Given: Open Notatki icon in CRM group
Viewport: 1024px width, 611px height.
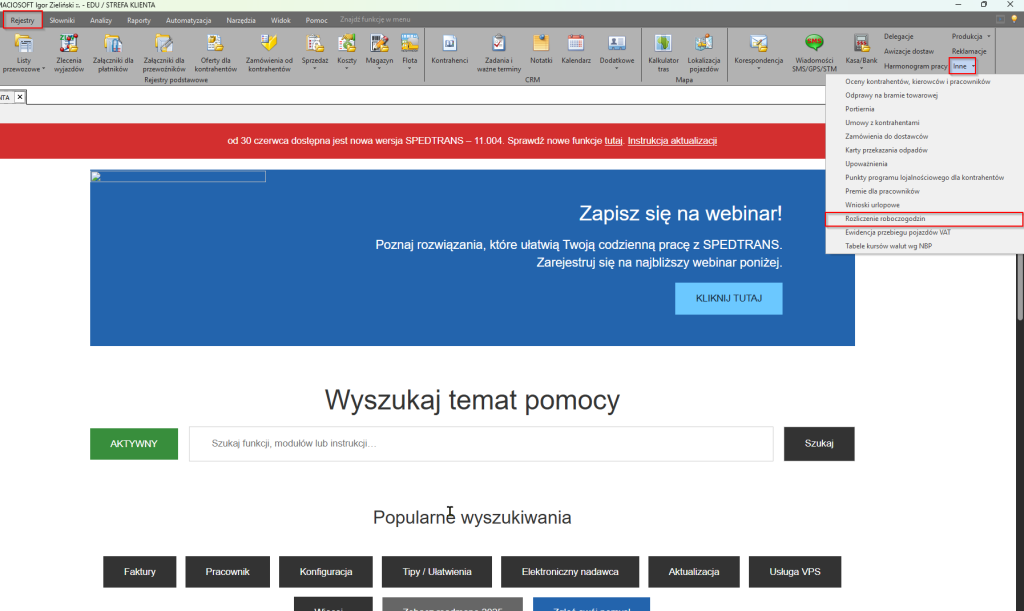Looking at the screenshot, I should click(541, 52).
